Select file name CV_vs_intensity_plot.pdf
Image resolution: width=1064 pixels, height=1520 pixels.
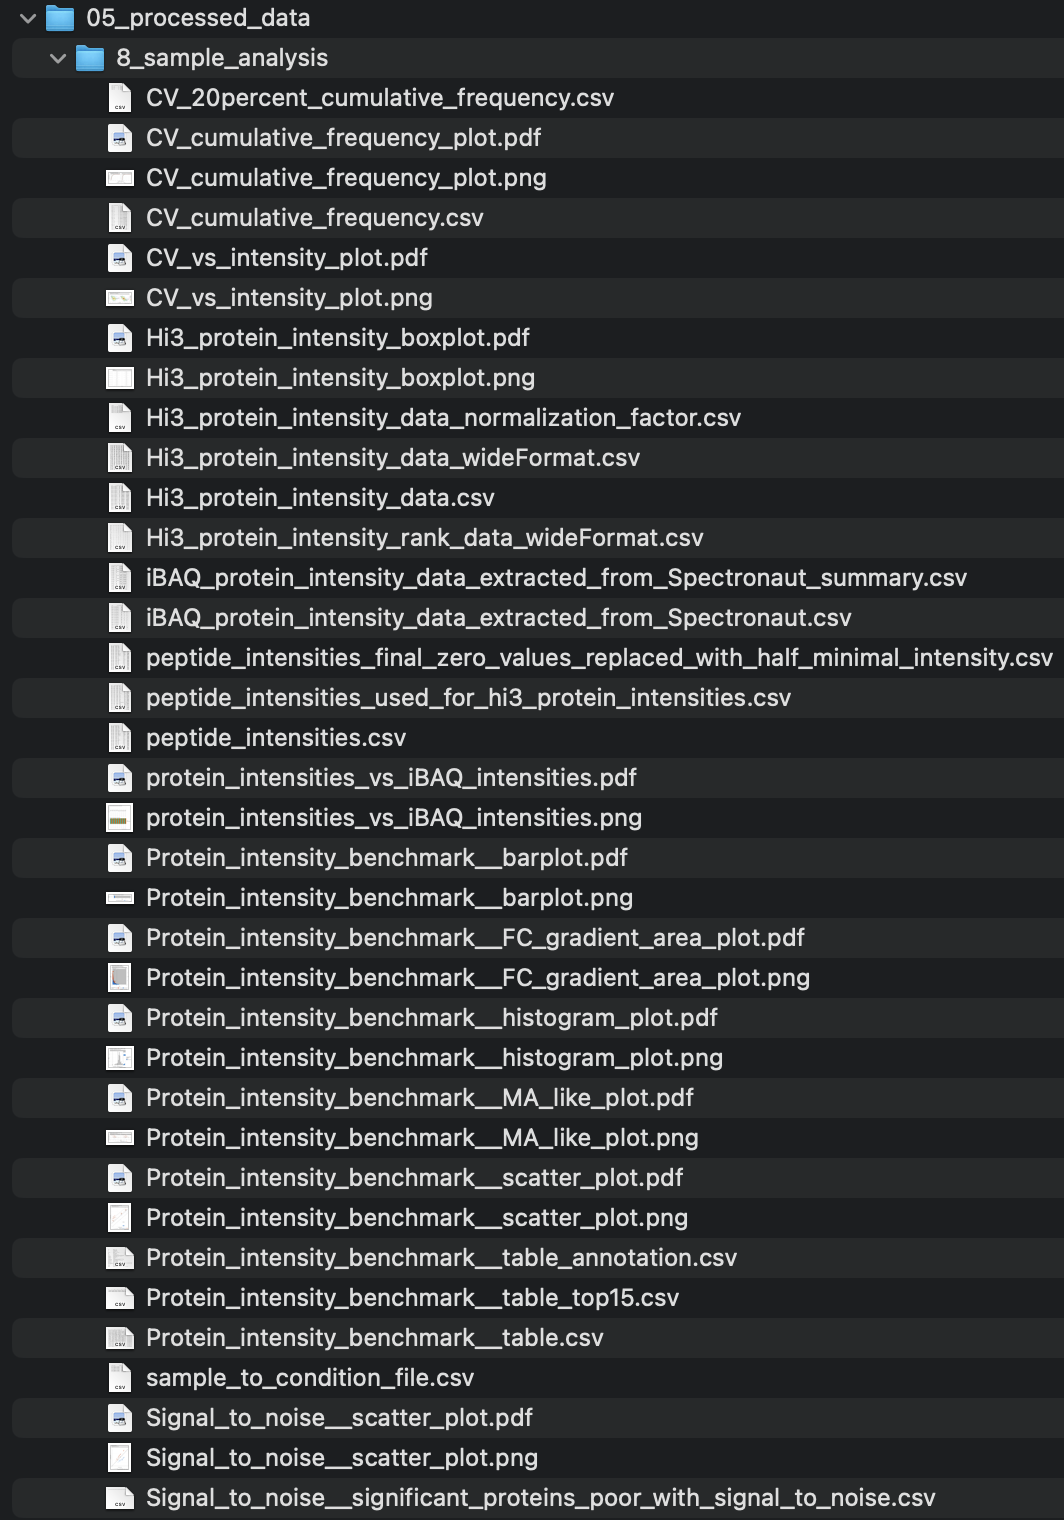coord(287,258)
